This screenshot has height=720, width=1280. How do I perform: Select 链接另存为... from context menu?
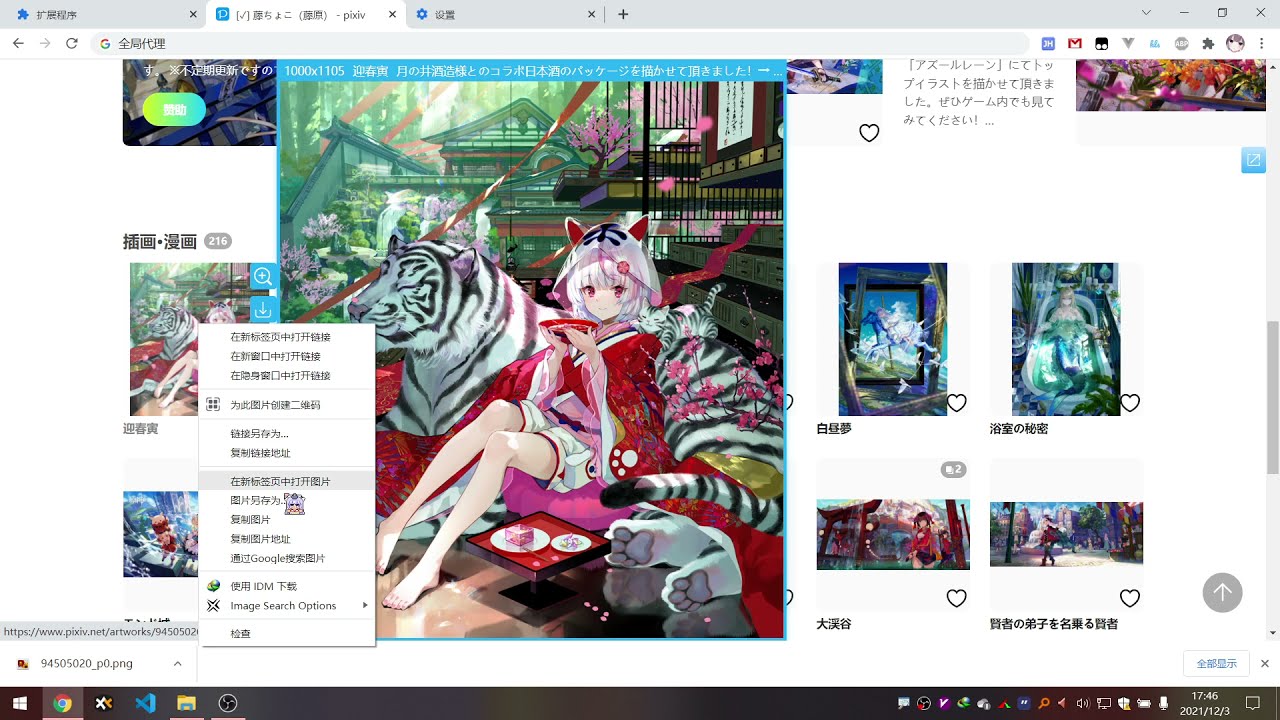click(x=287, y=434)
